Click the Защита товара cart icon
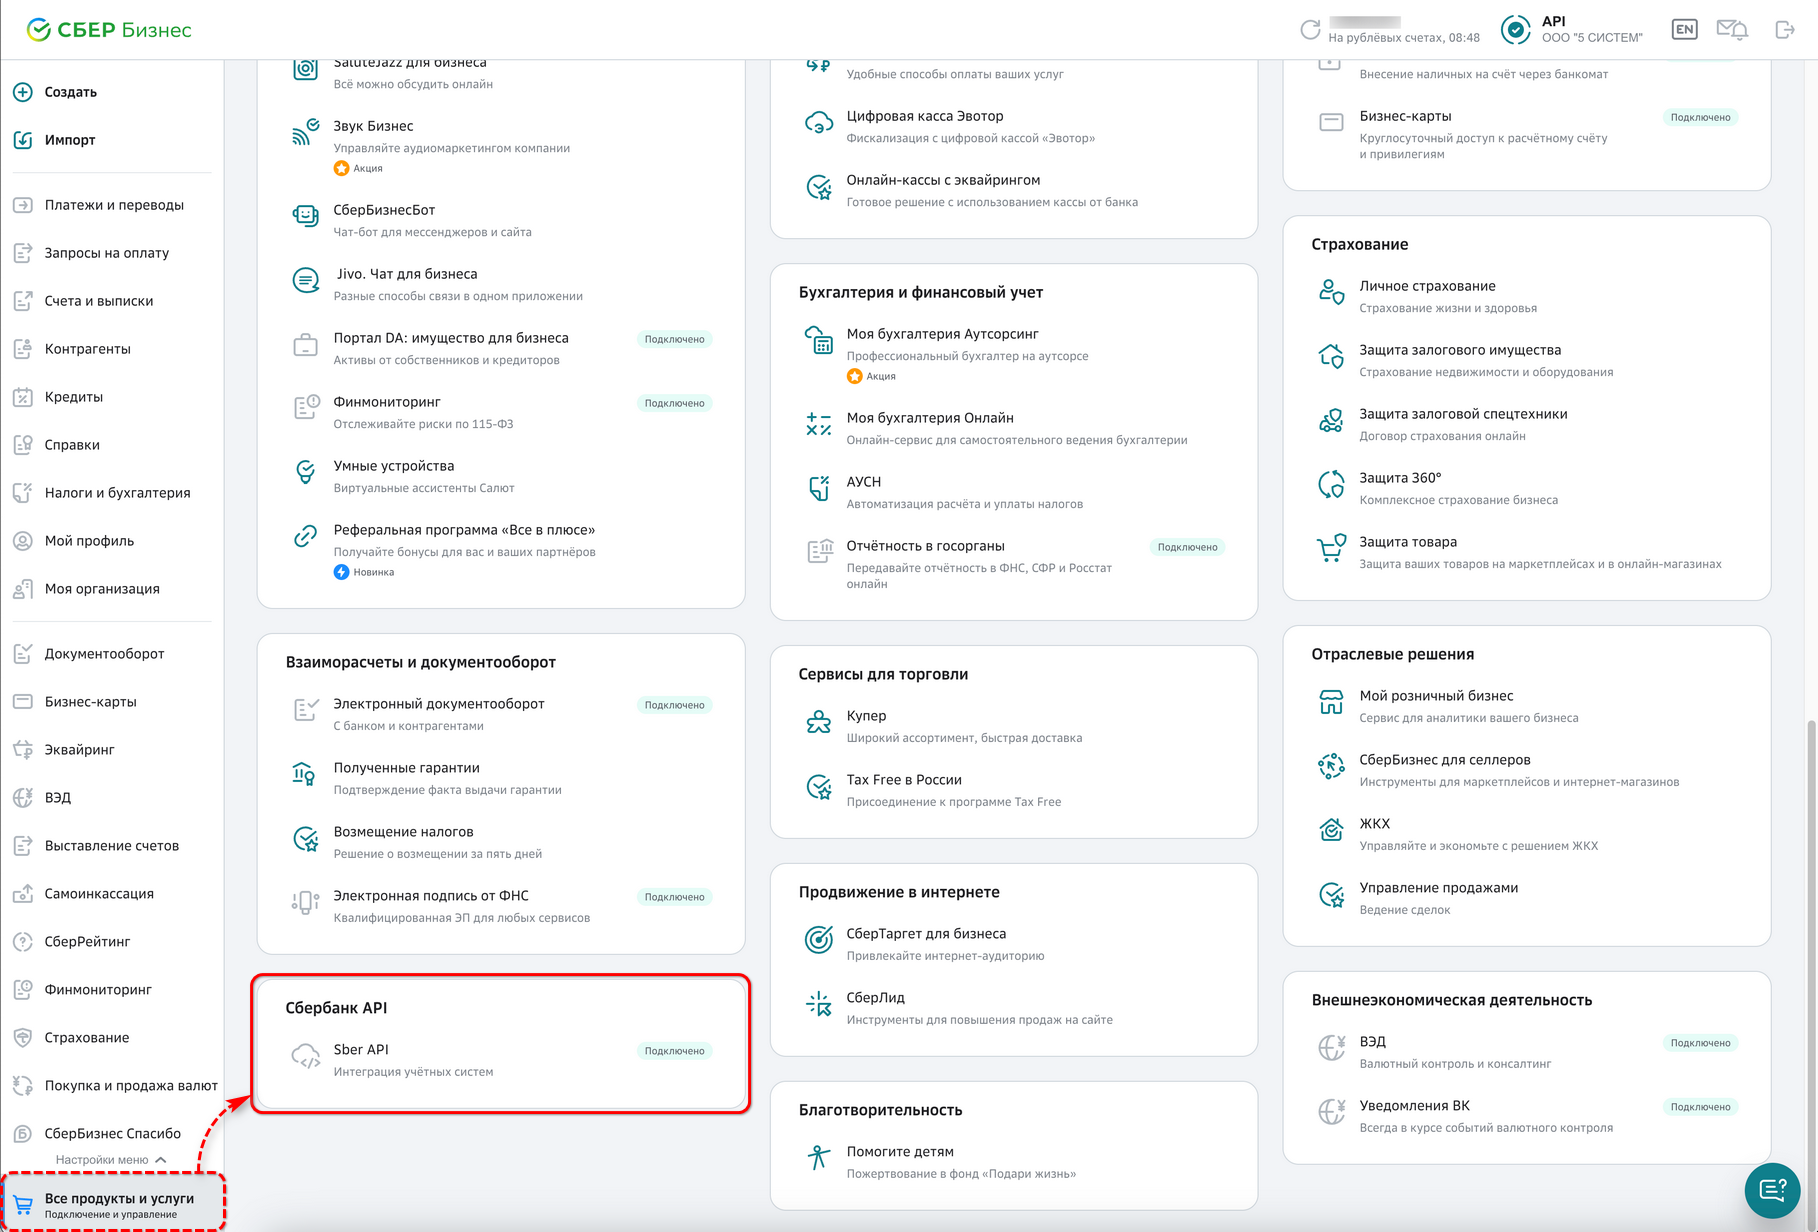Screen dimensions: 1818x1232 [x=1331, y=548]
